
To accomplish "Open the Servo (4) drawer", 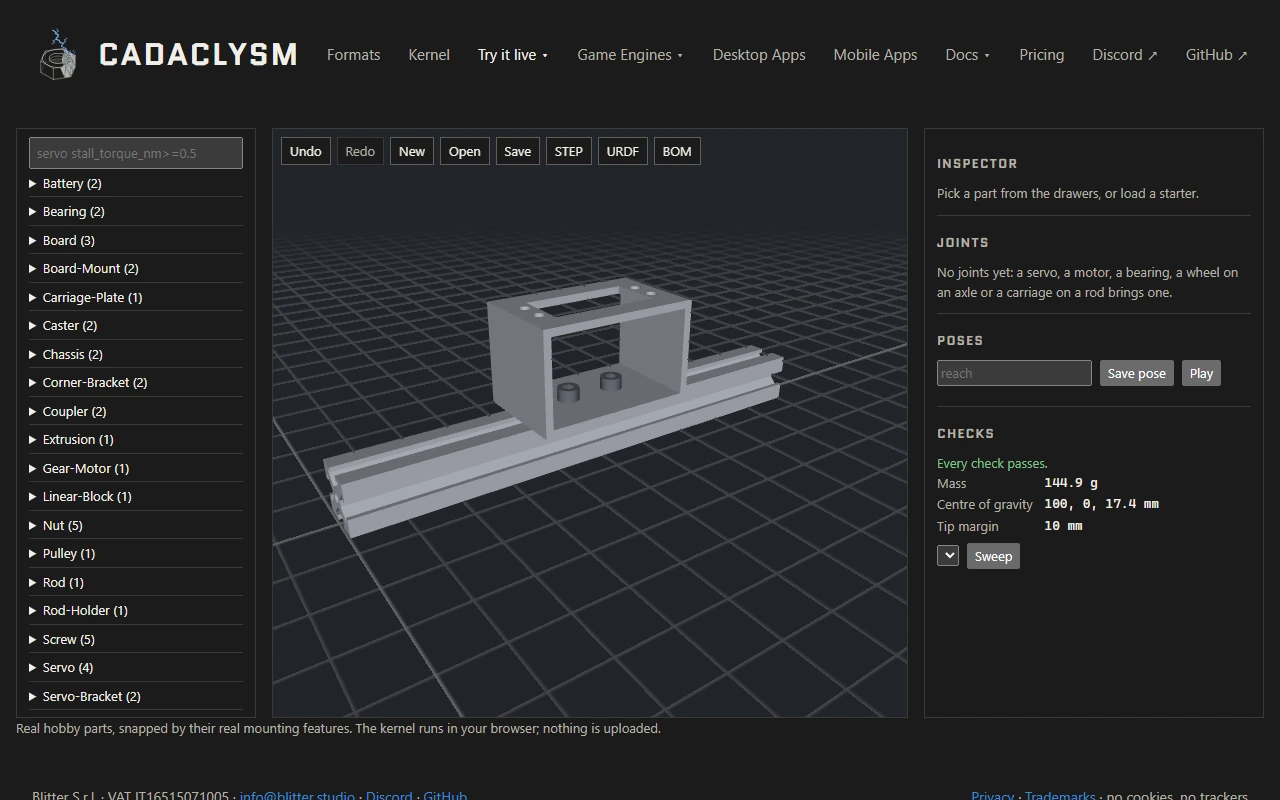I will coord(136,668).
